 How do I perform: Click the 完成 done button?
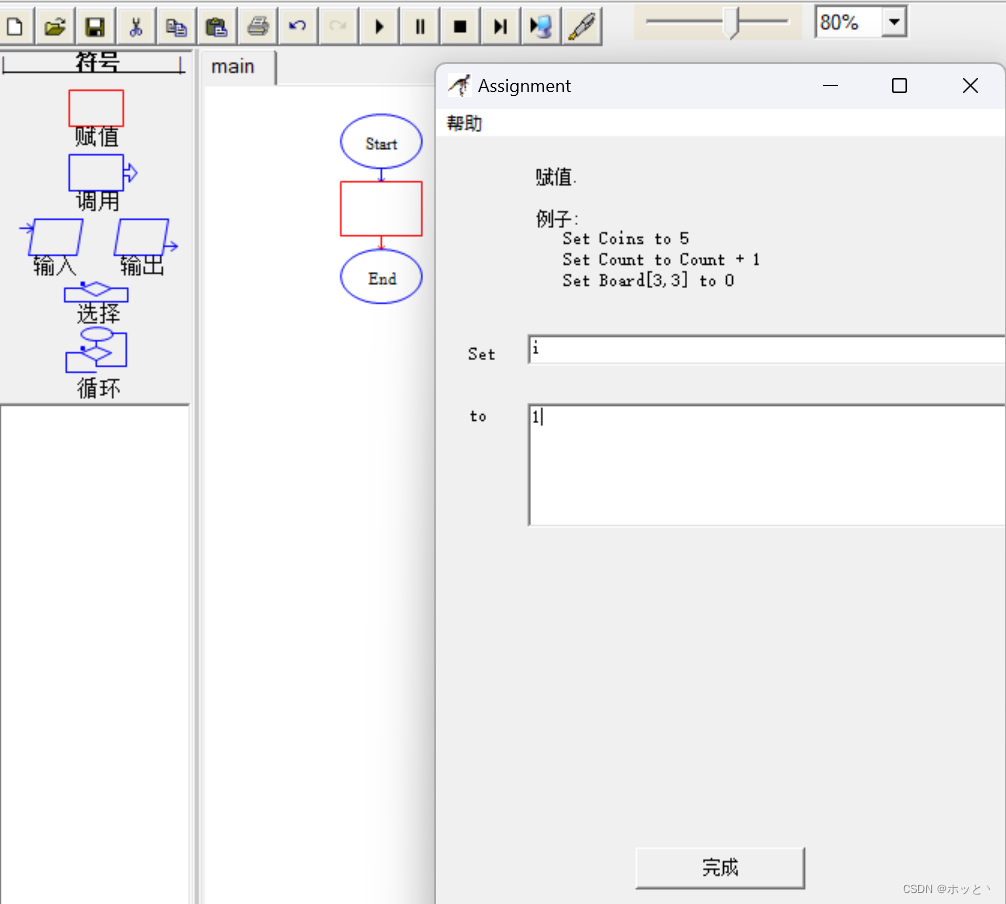720,868
